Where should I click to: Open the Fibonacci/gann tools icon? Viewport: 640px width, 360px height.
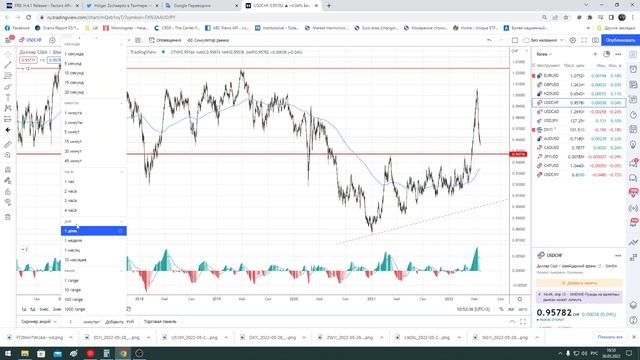point(8,76)
